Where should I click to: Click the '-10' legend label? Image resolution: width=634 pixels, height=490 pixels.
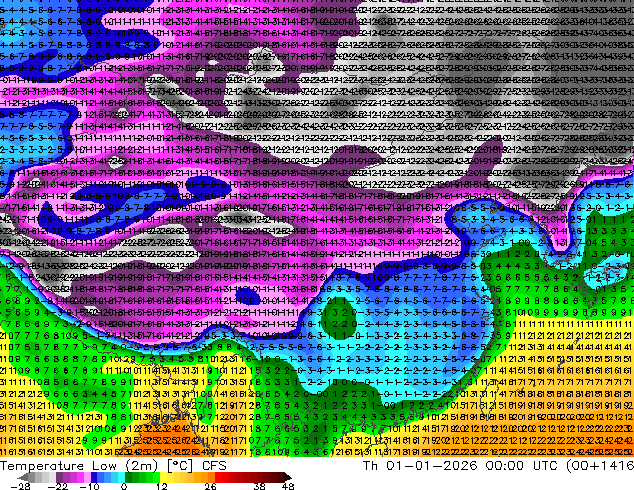pyautogui.click(x=90, y=486)
